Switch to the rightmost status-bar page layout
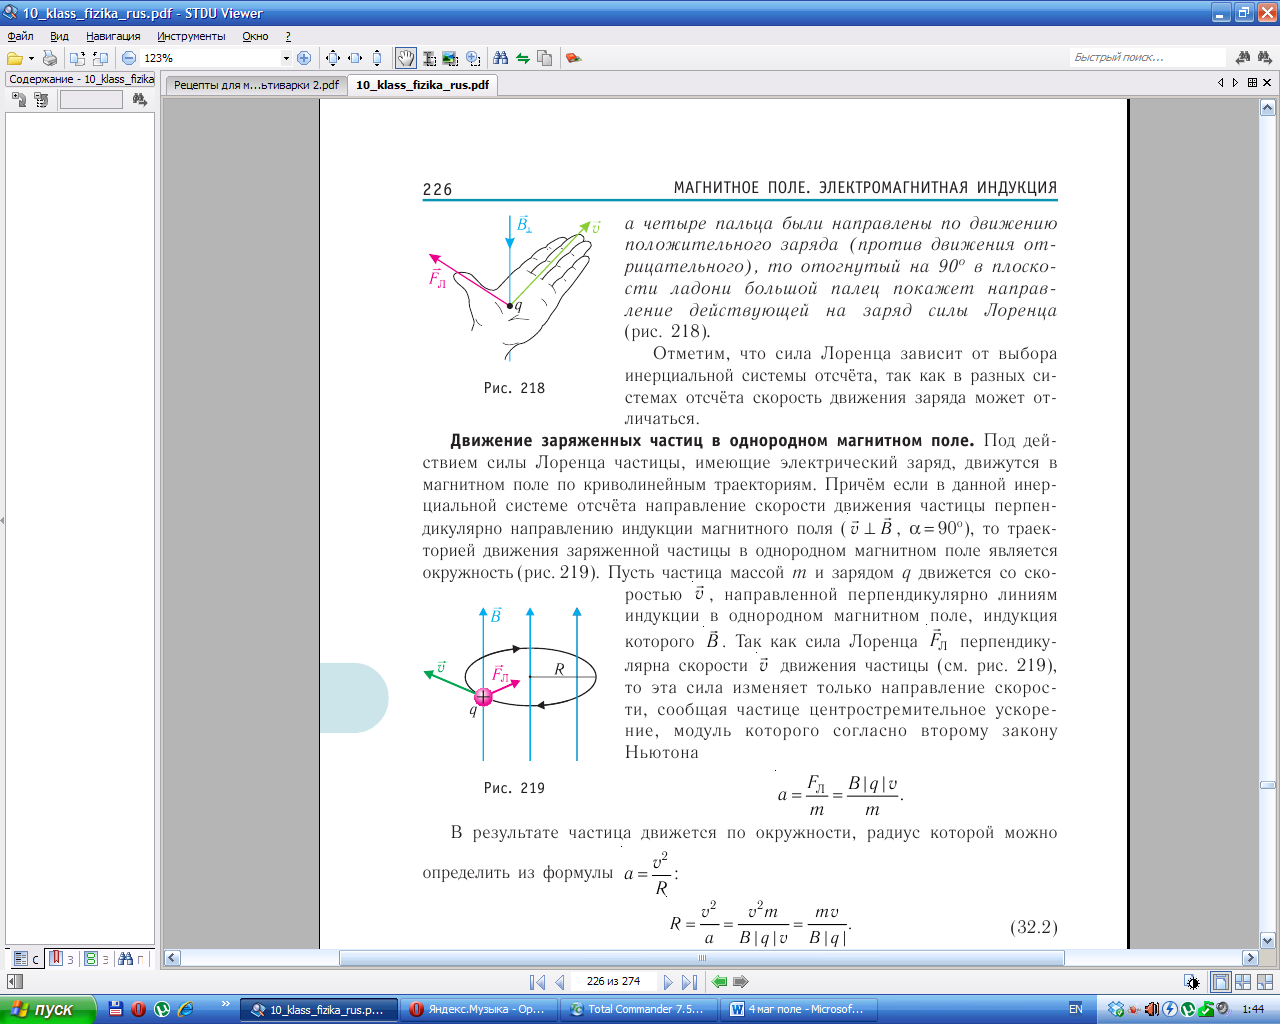Viewport: 1280px width, 1024px height. 1265,982
